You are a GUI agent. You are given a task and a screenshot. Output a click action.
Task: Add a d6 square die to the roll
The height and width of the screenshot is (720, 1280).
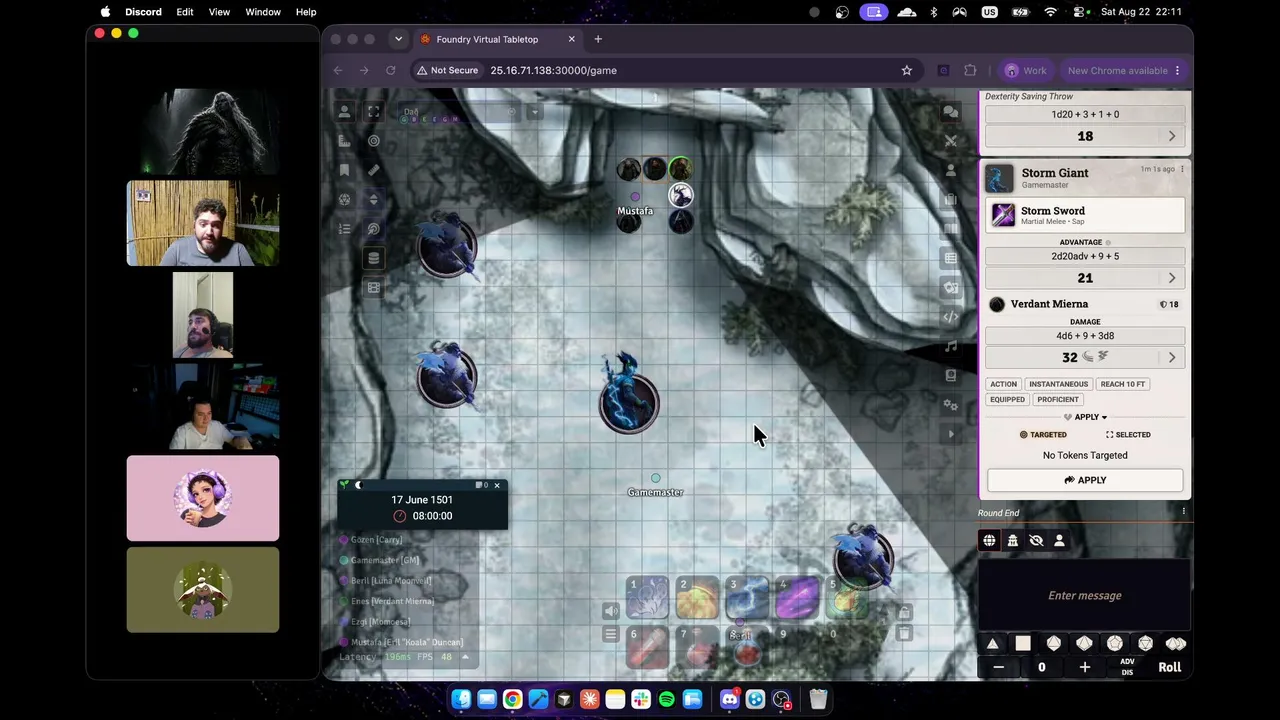(x=1023, y=644)
